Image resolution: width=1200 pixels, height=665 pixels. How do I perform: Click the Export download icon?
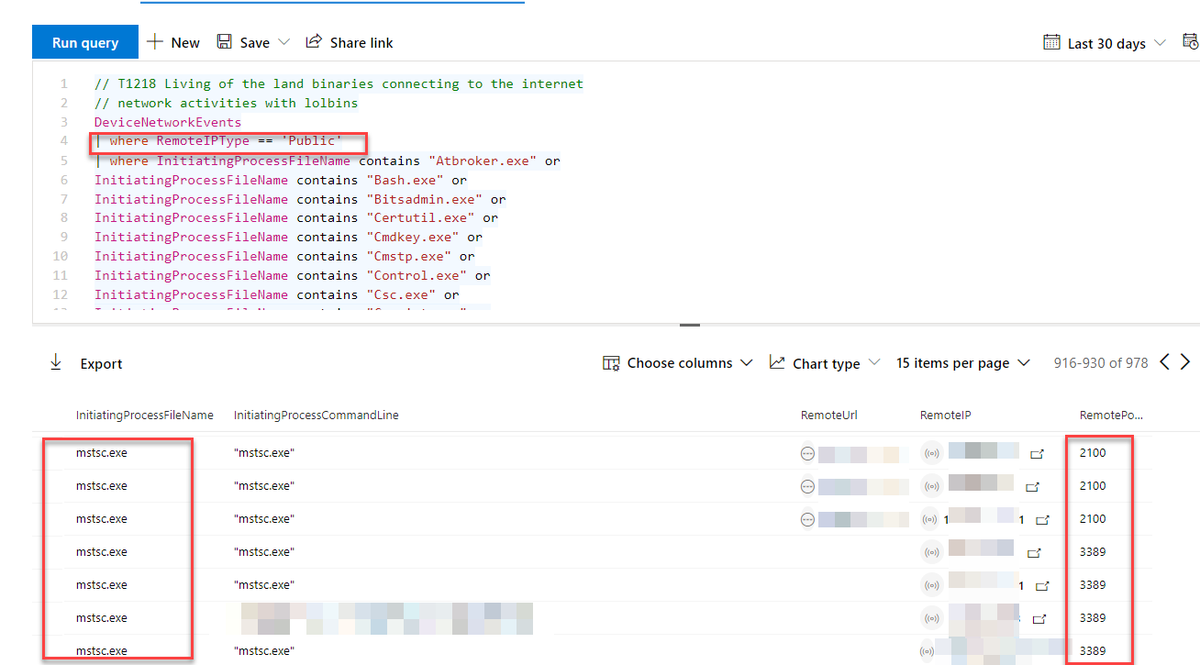click(x=56, y=363)
